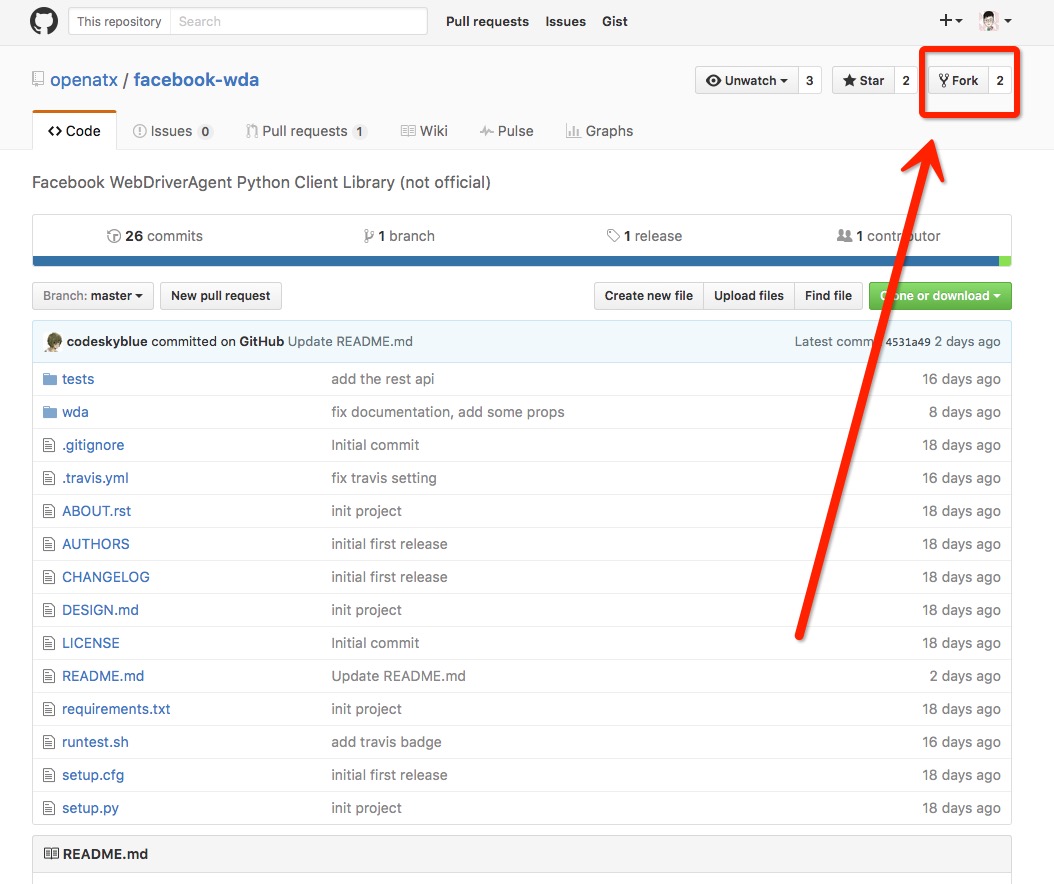The width and height of the screenshot is (1054, 884).
Task: Open the GitHub Octocat home logo
Action: [x=44, y=21]
